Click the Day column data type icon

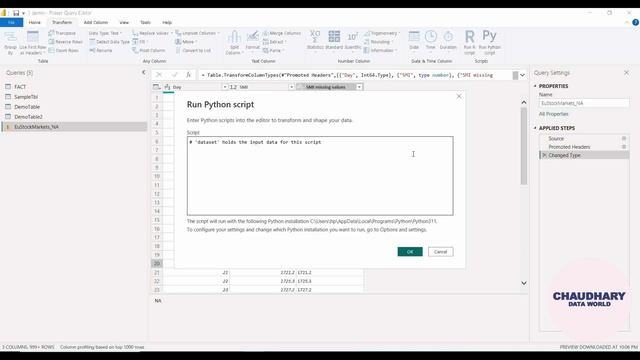click(167, 87)
